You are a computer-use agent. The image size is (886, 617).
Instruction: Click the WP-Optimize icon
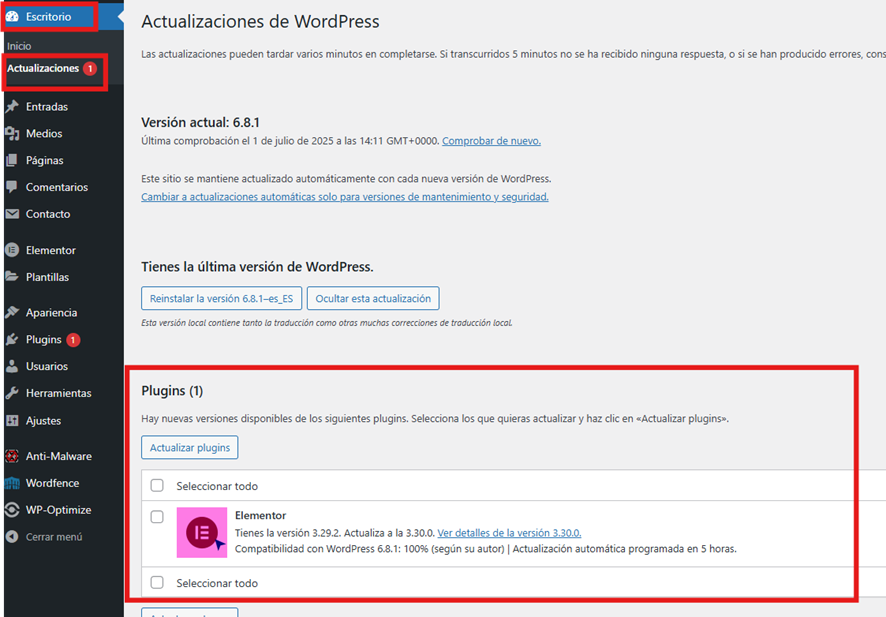point(12,510)
